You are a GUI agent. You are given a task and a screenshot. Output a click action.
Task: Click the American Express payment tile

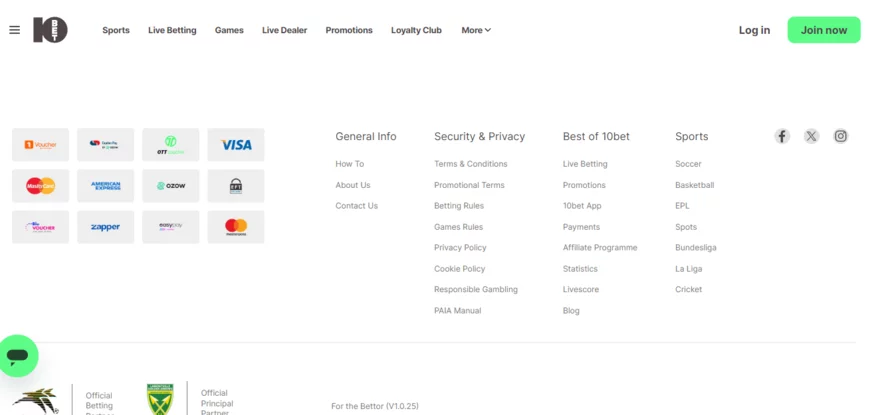pyautogui.click(x=106, y=186)
